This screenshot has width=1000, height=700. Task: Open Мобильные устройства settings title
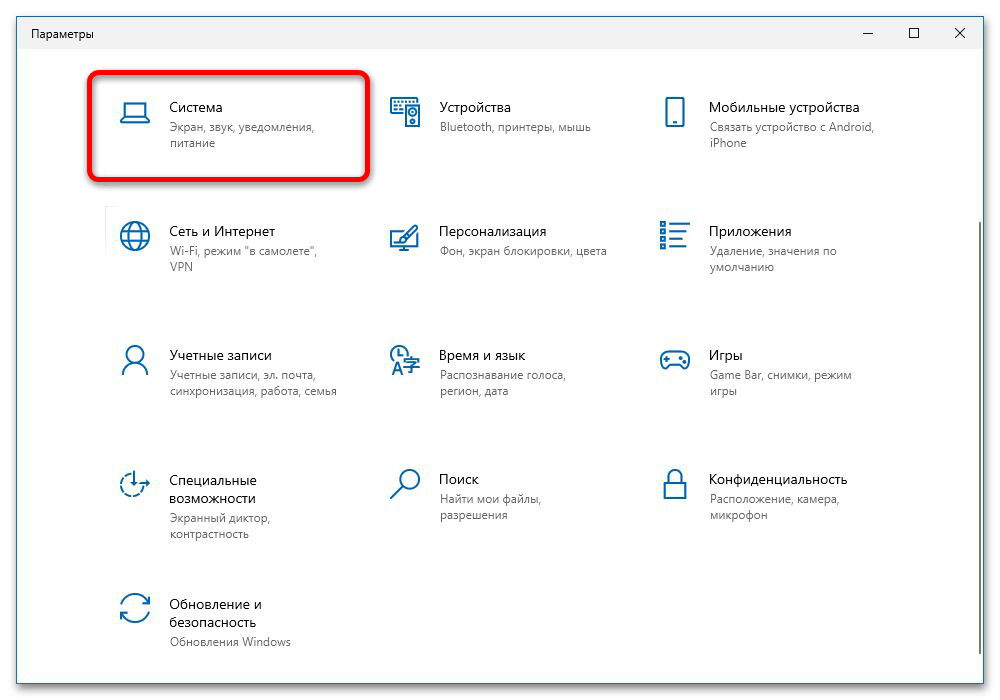click(784, 107)
